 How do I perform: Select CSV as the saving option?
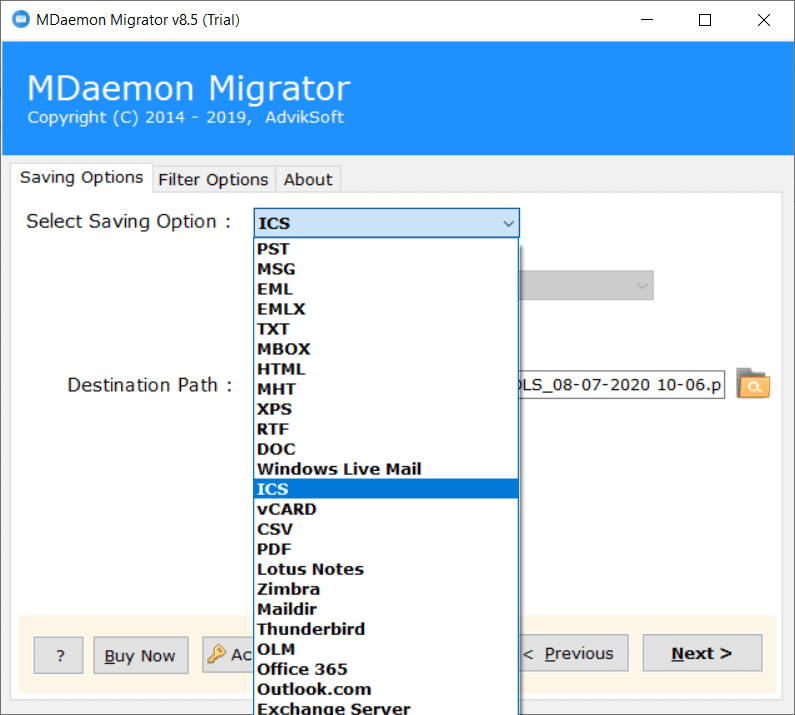[x=386, y=529]
